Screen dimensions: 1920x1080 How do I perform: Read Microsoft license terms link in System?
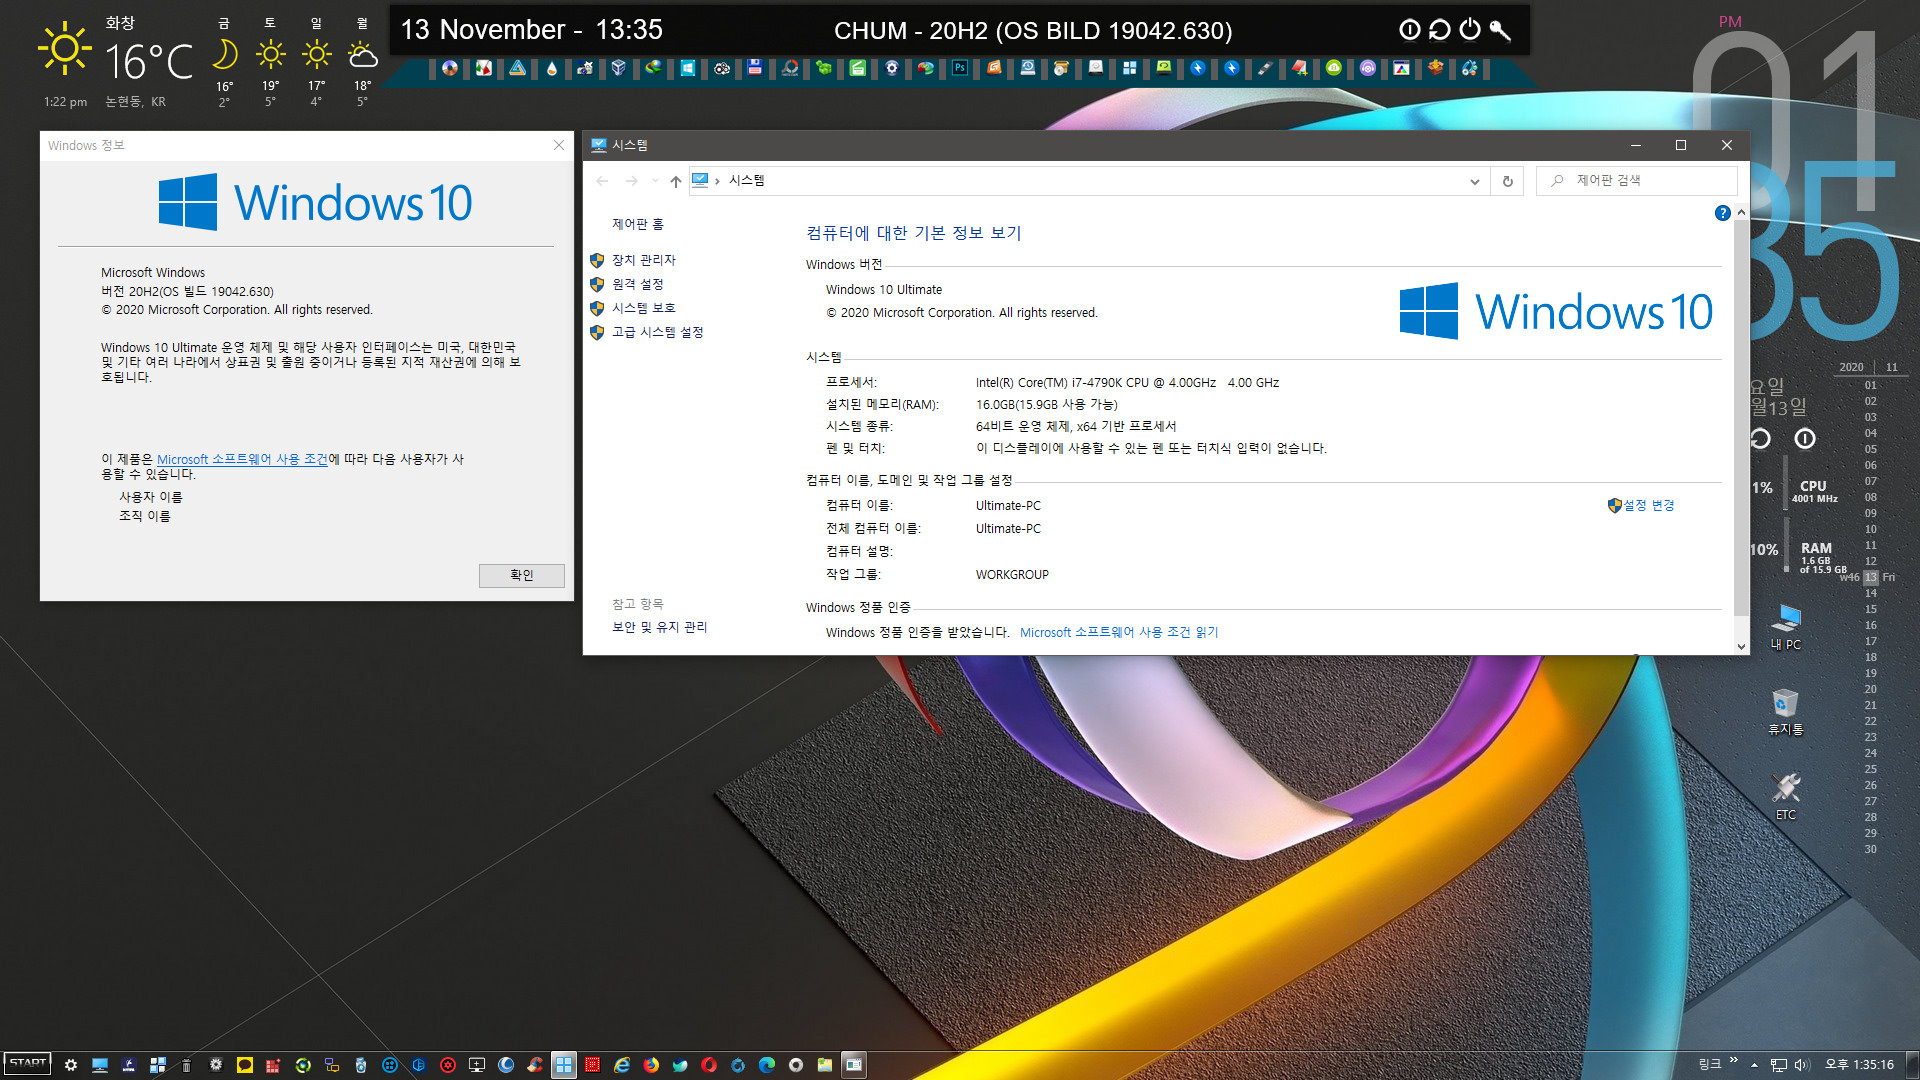click(1119, 632)
